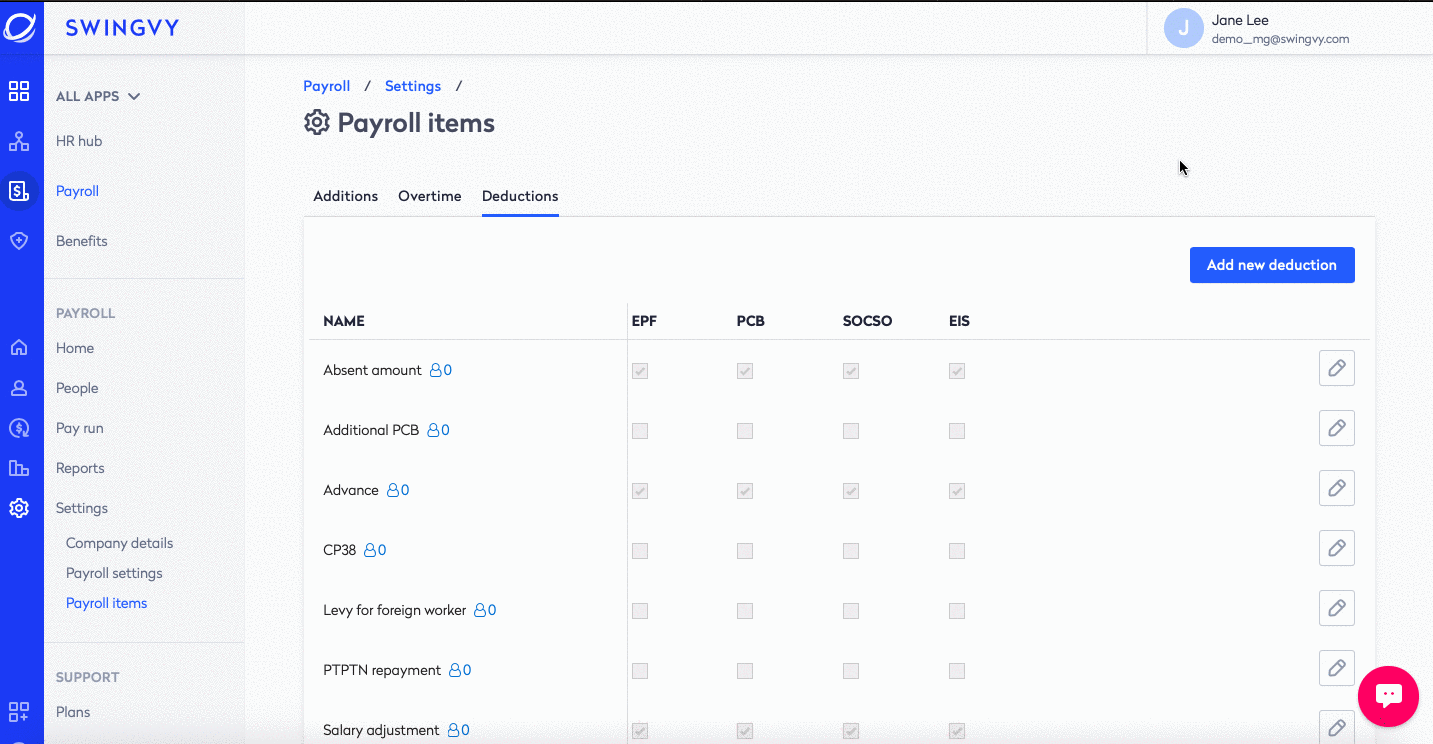Edit the Advance deduction

(x=1336, y=488)
